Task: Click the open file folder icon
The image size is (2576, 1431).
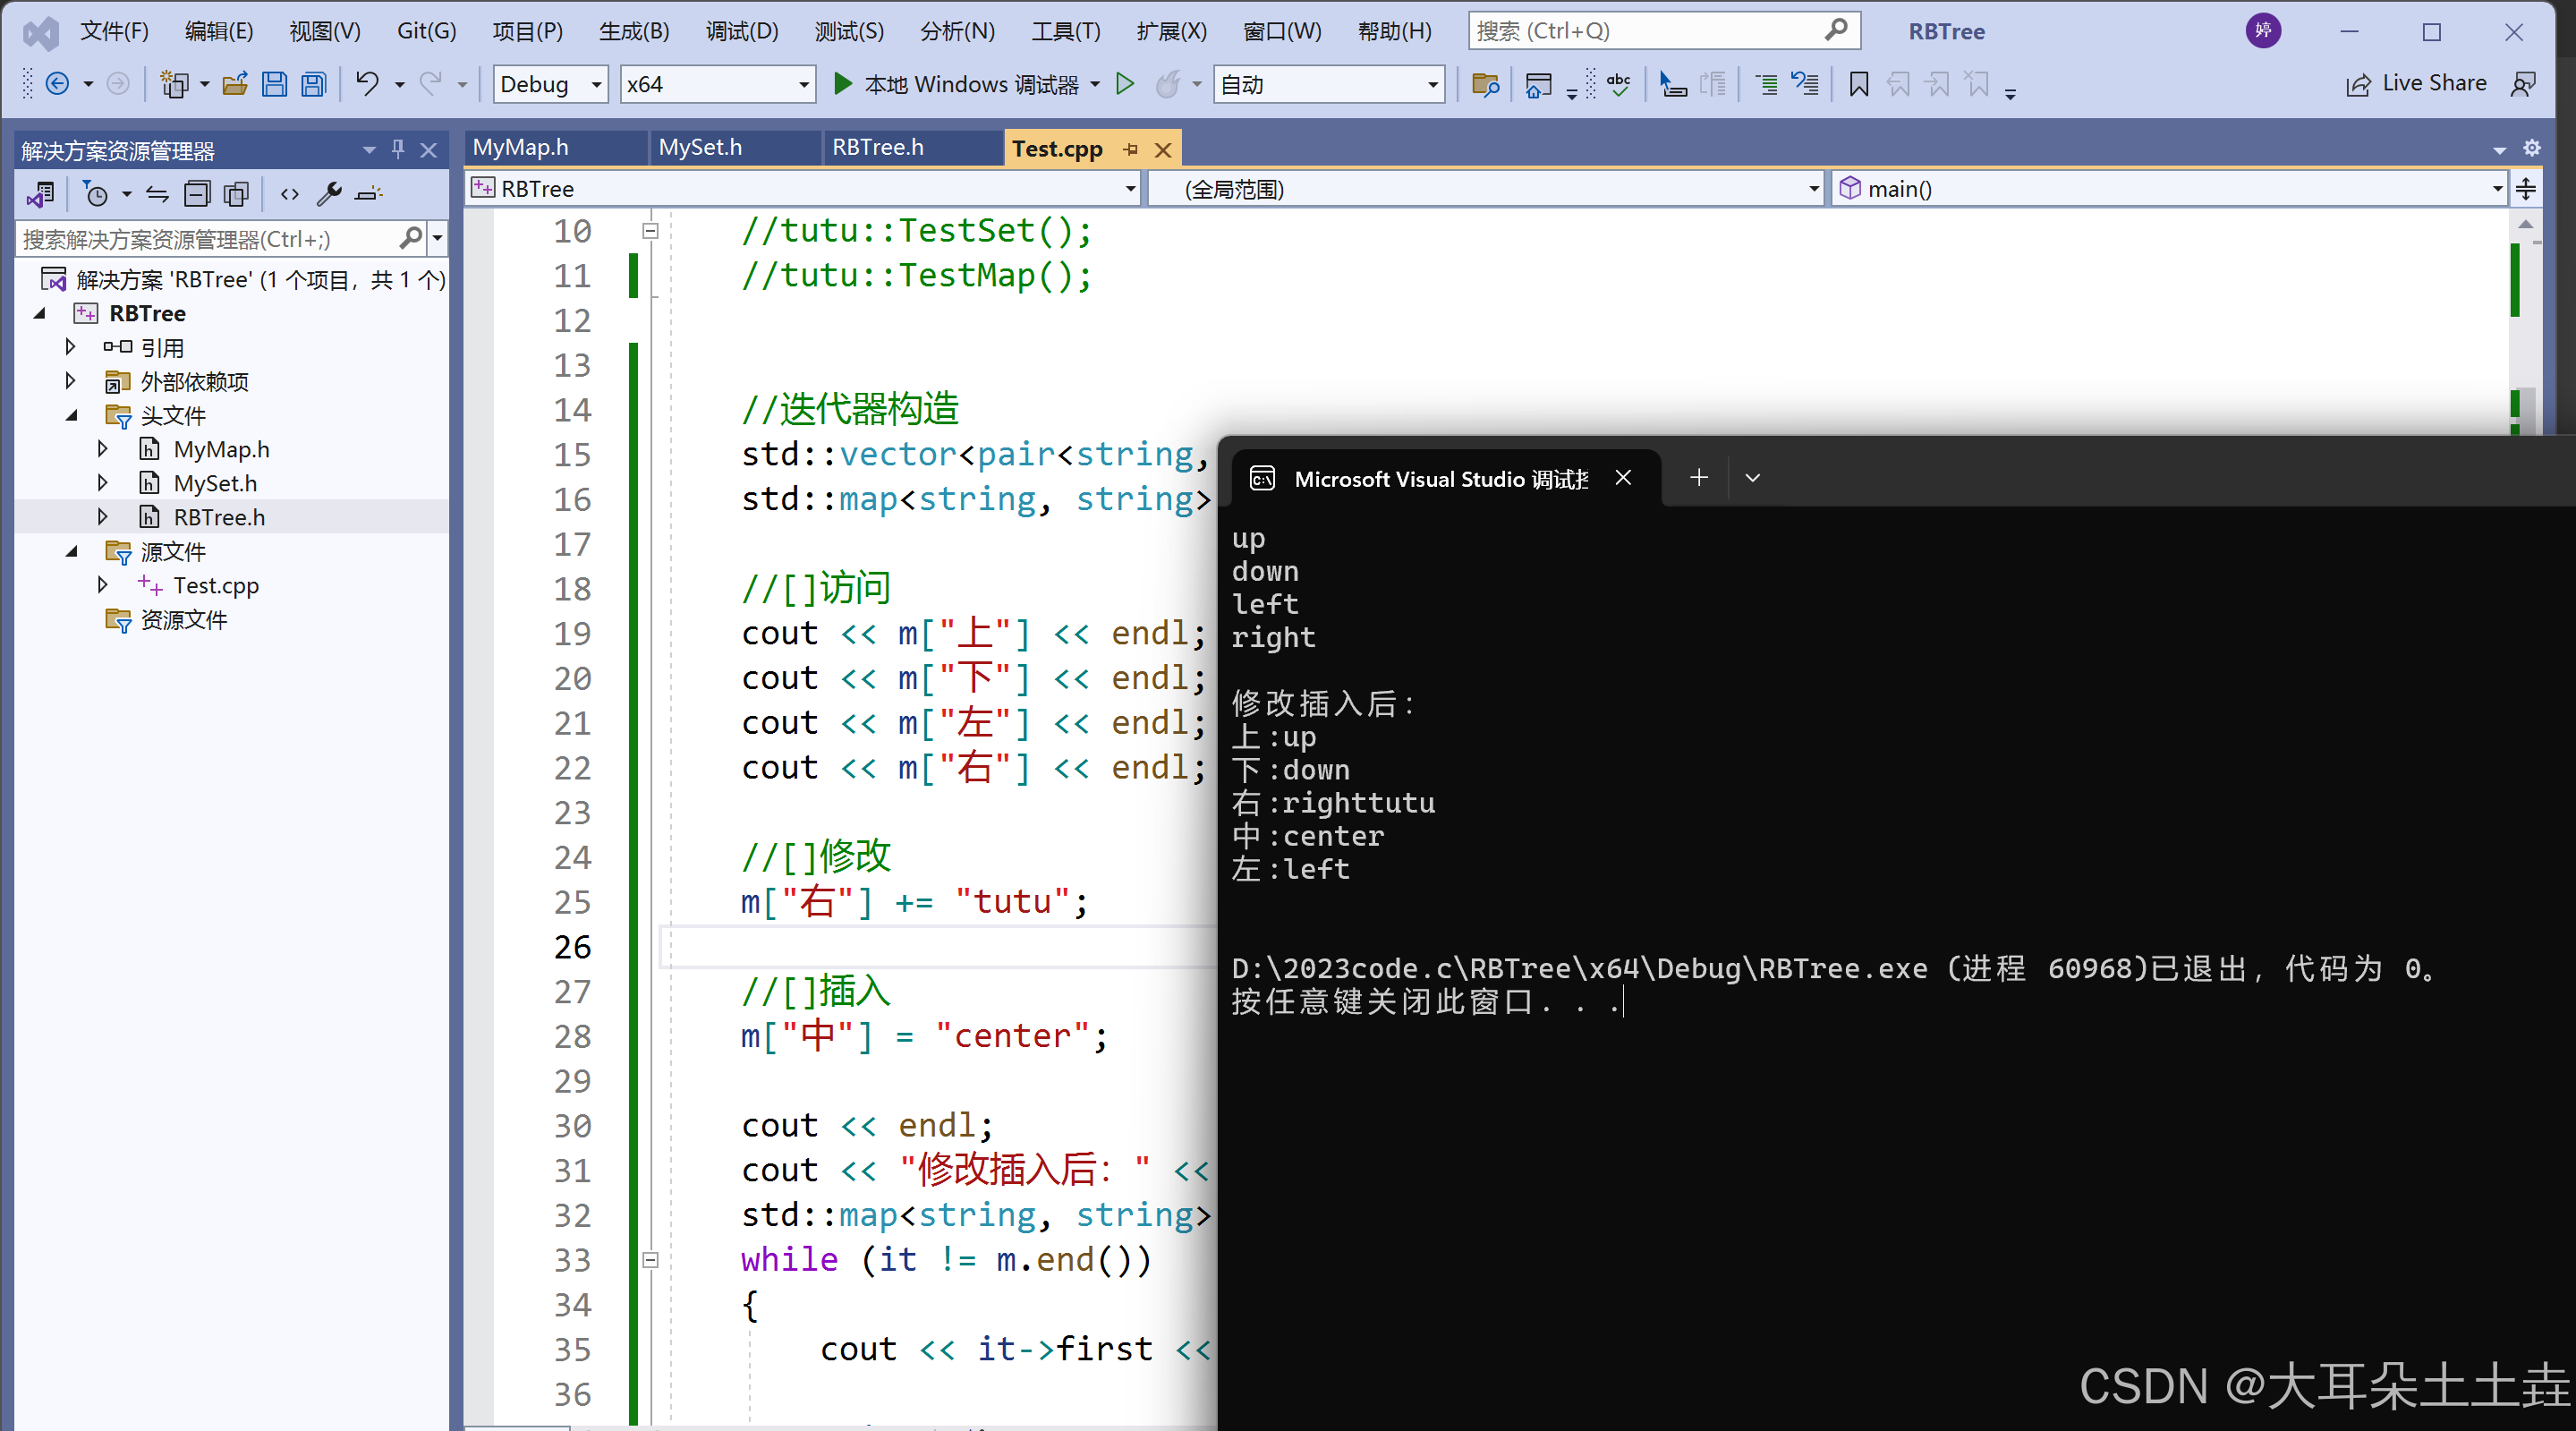Action: coord(235,84)
